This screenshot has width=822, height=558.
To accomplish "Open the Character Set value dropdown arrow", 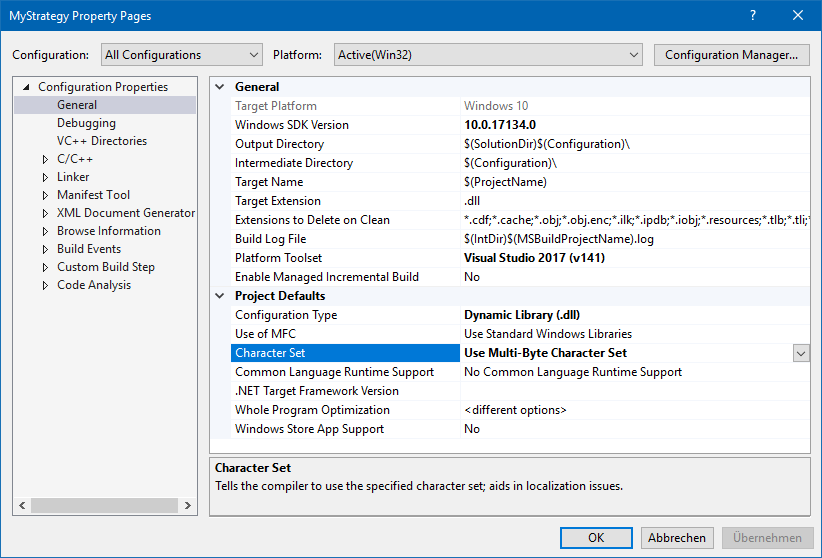I will pyautogui.click(x=800, y=353).
